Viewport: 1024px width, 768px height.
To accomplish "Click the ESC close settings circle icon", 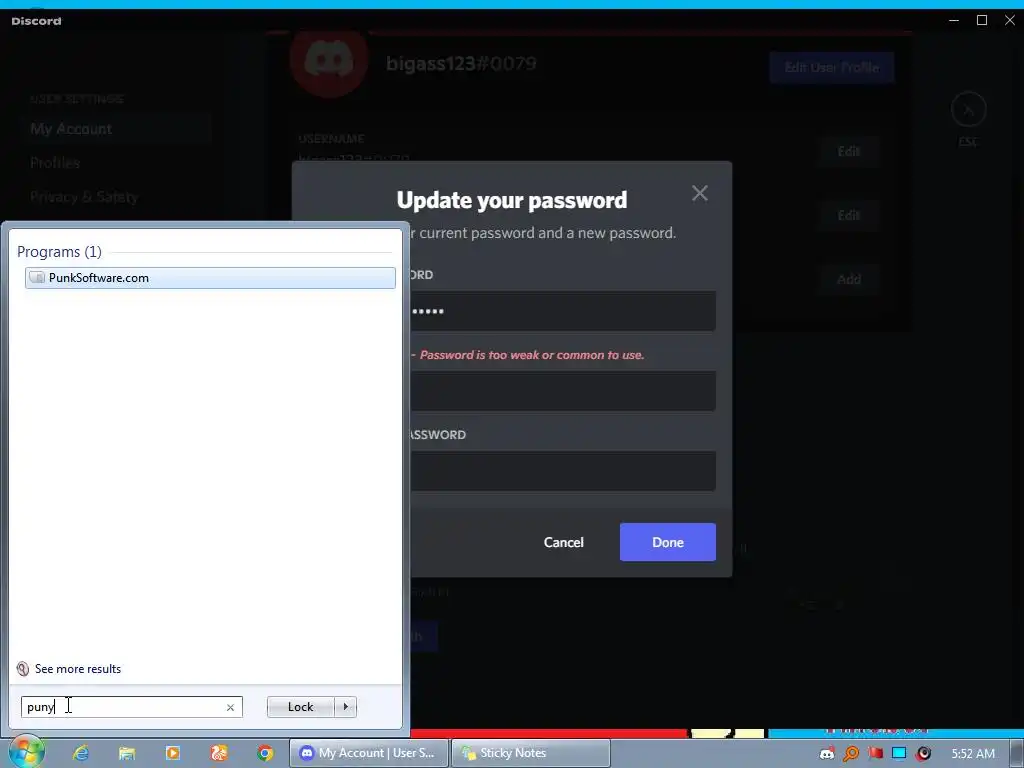I will [x=968, y=110].
